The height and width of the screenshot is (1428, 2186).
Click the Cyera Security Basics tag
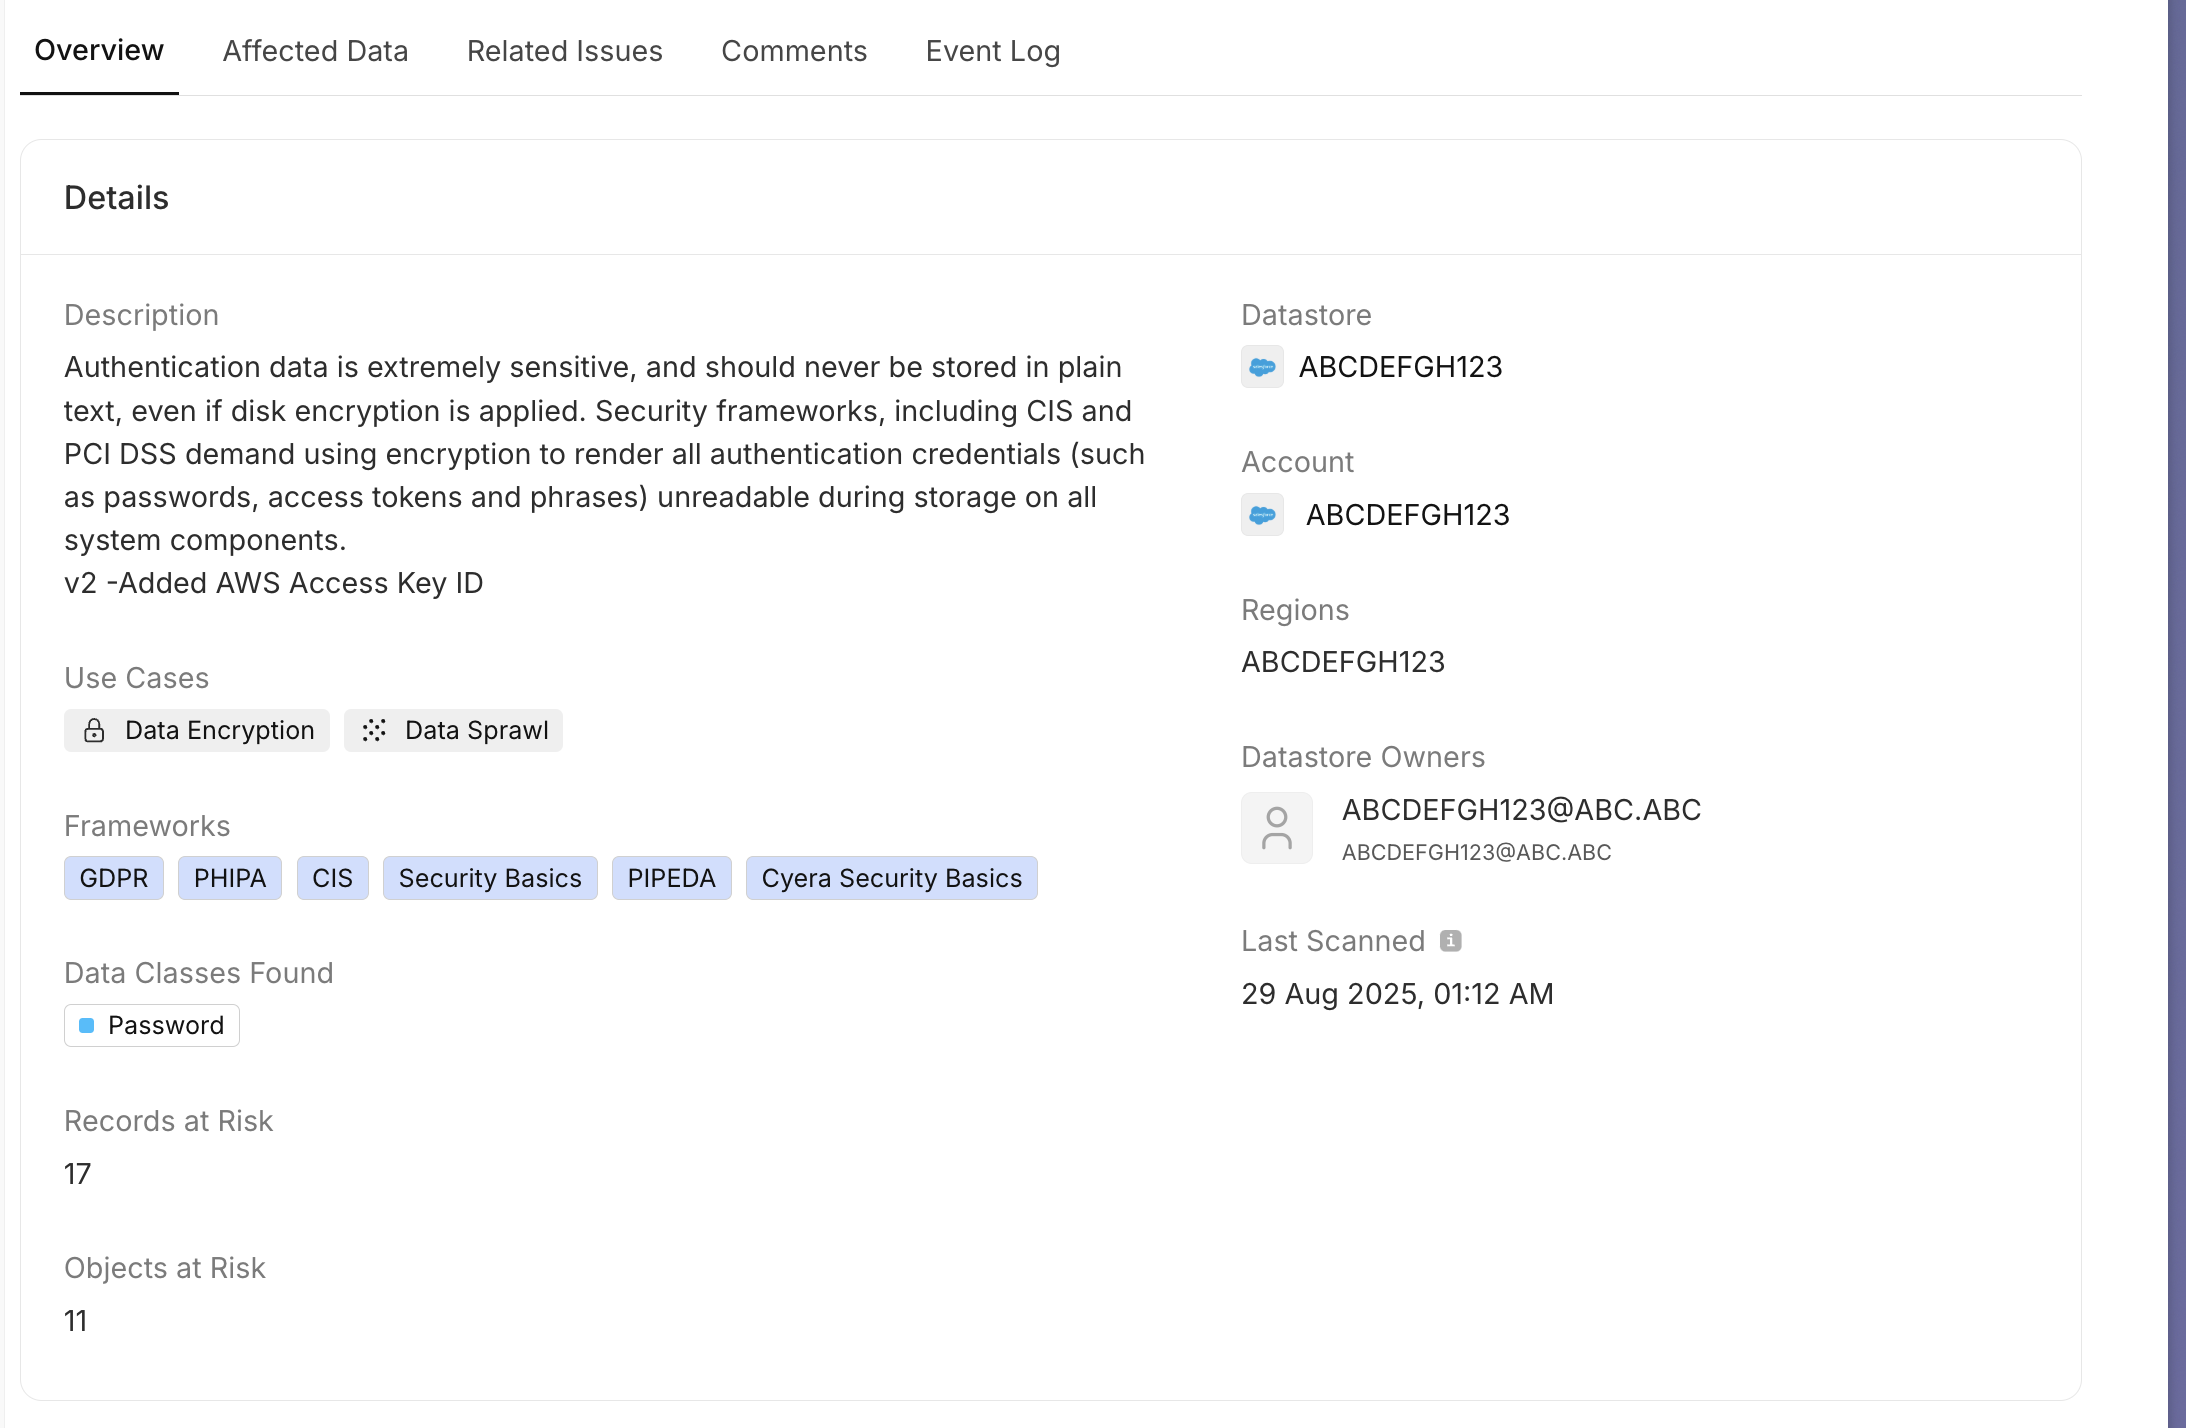tap(891, 878)
